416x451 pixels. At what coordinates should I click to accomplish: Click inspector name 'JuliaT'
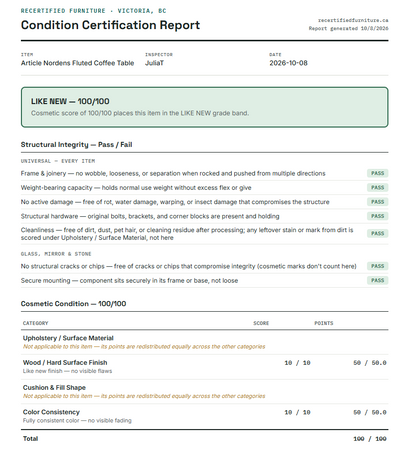[154, 63]
